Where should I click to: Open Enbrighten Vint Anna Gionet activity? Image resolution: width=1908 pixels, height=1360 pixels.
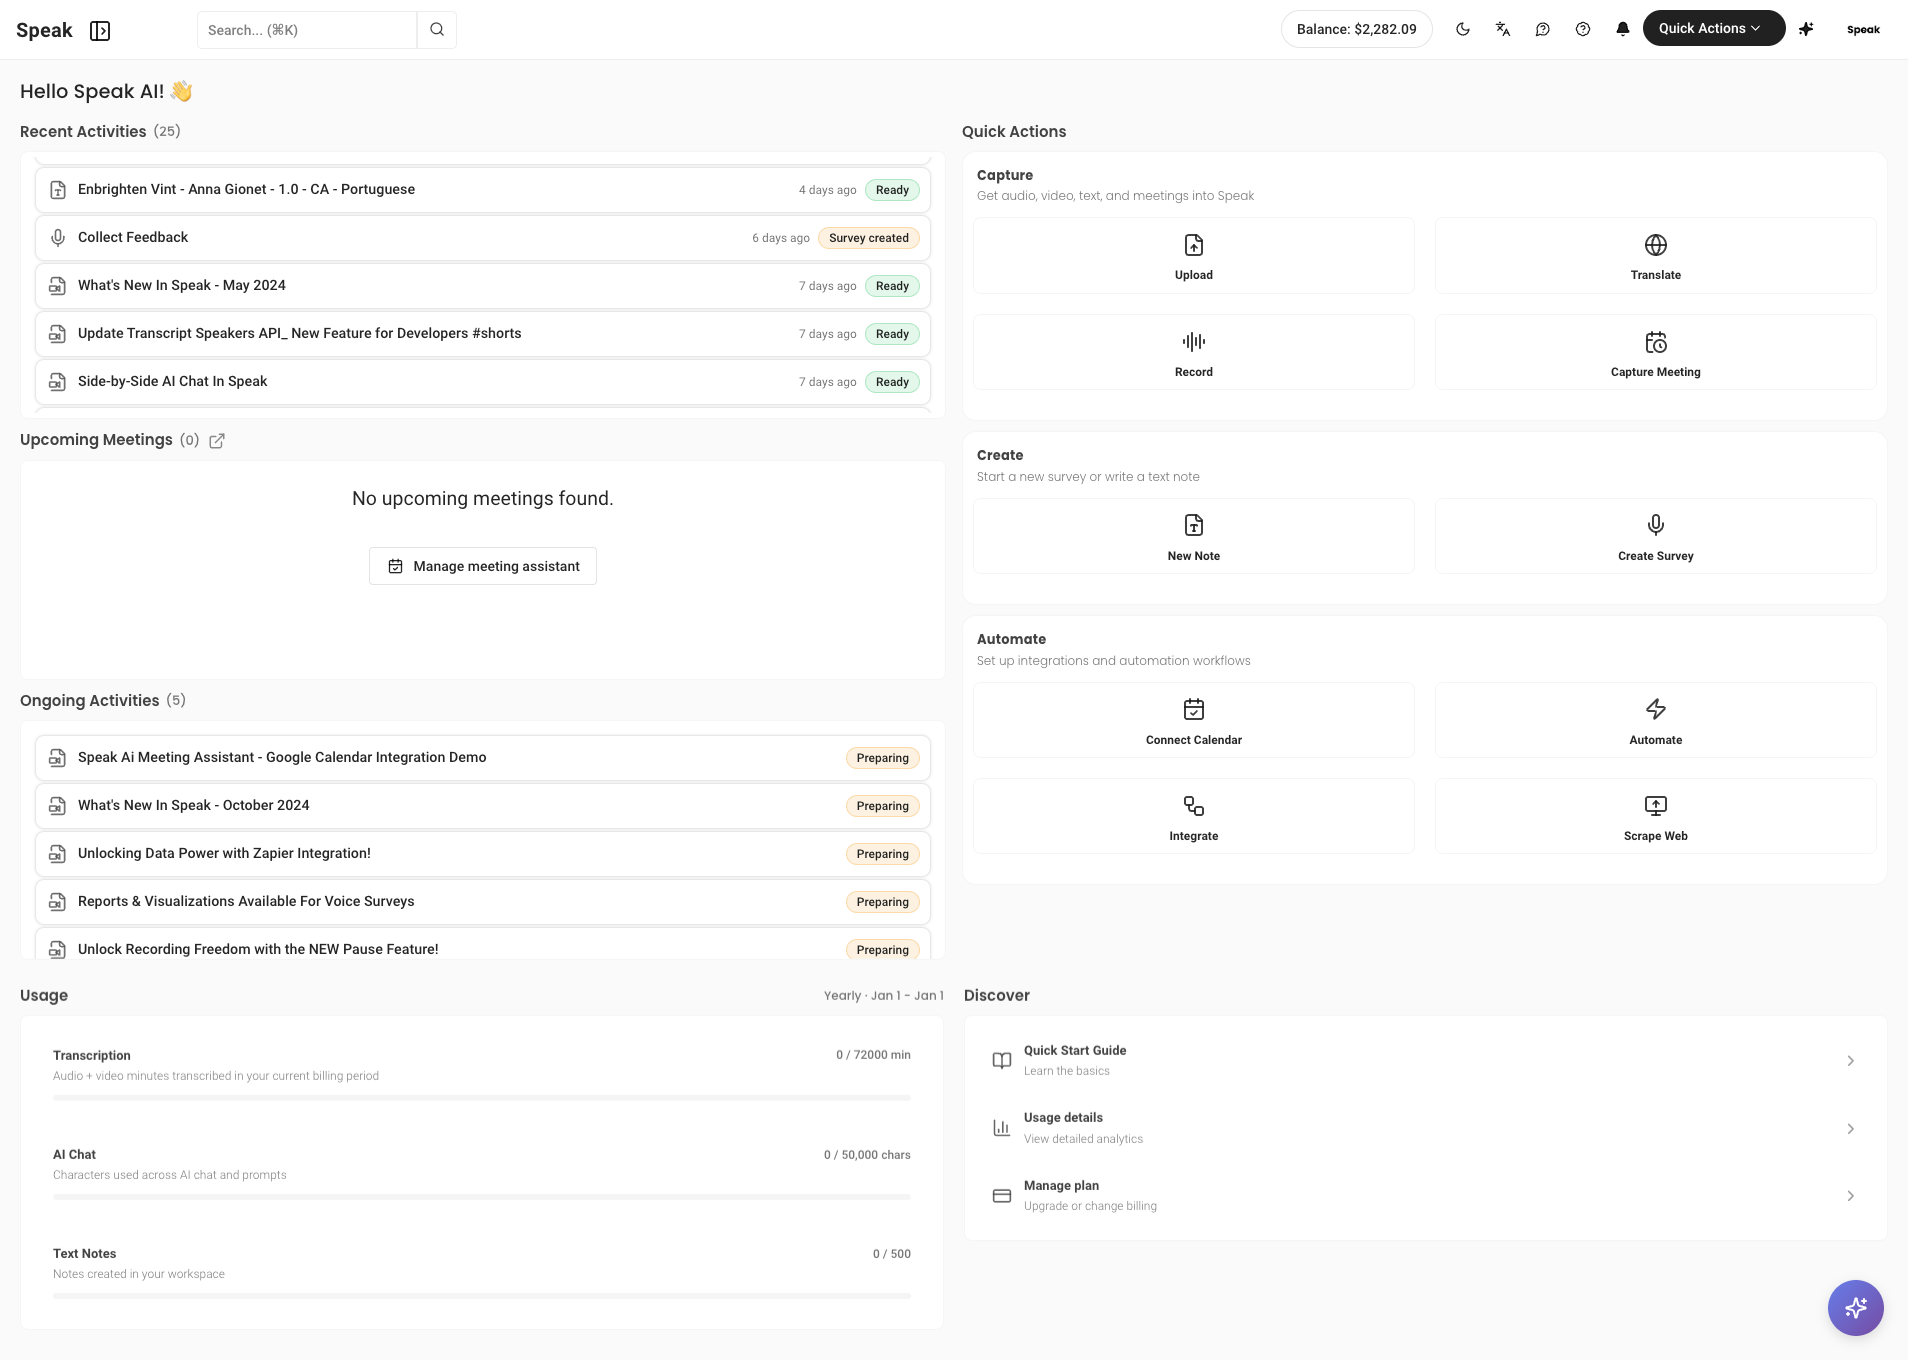pyautogui.click(x=483, y=190)
